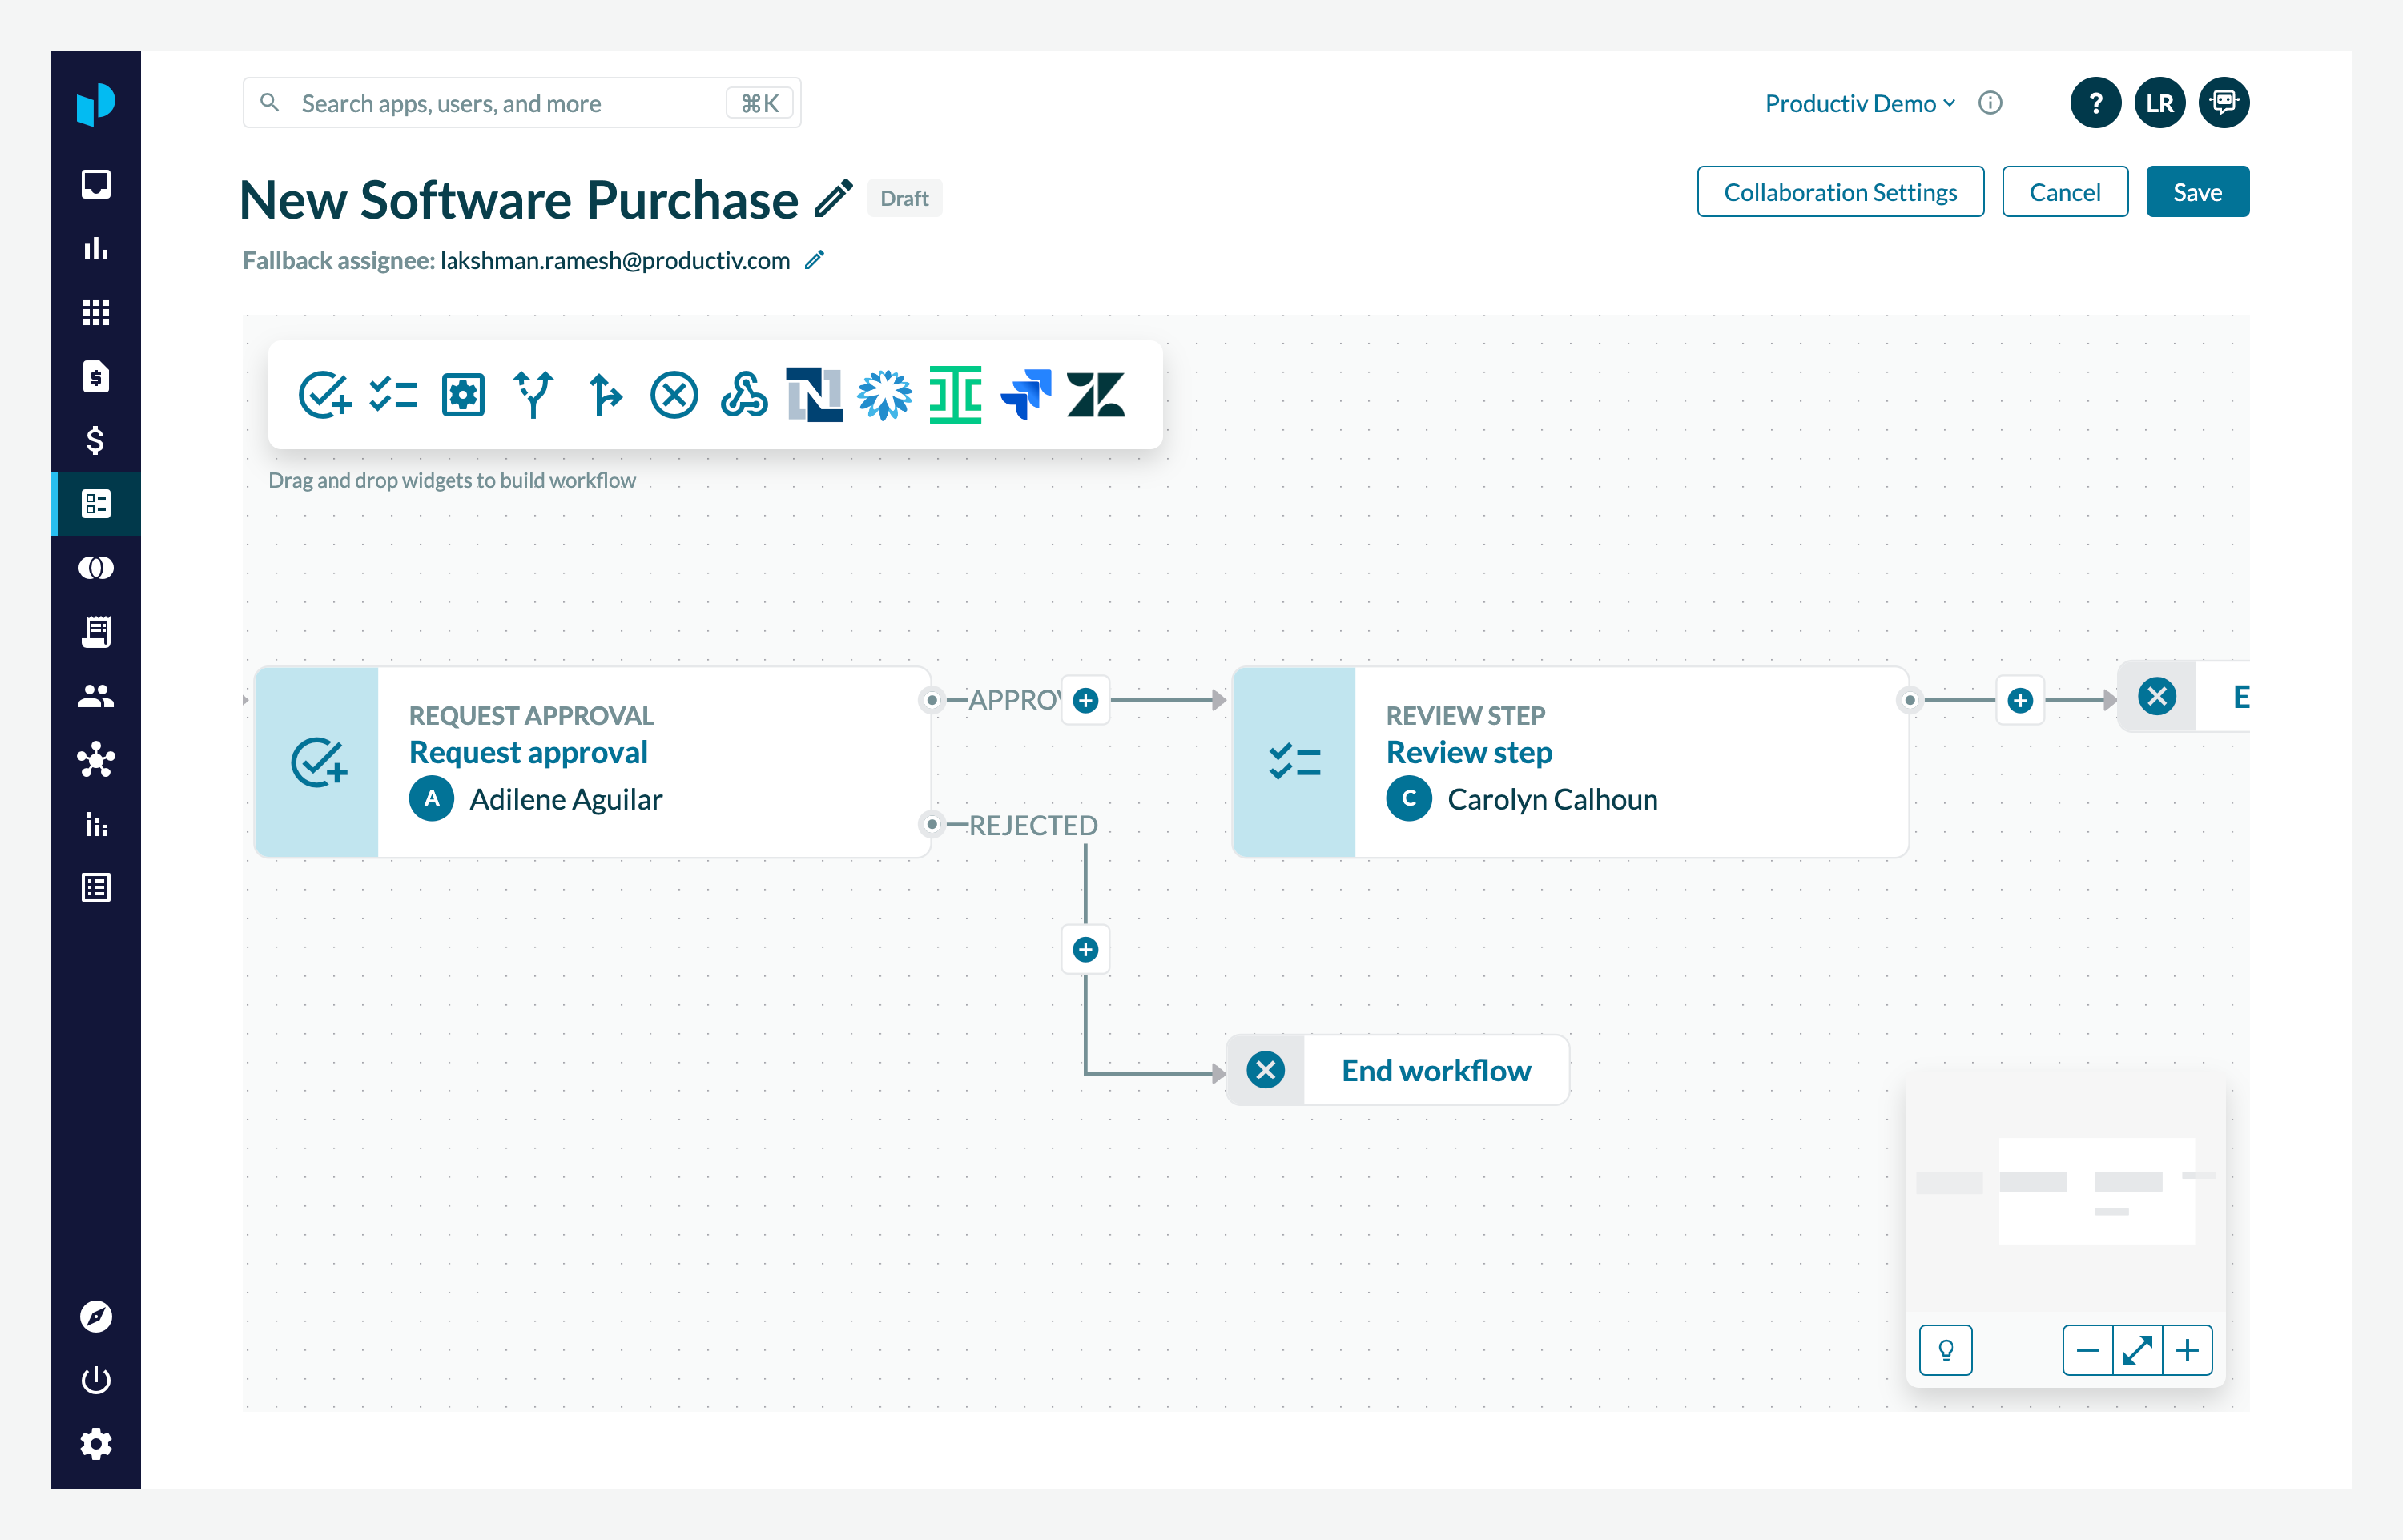Open the Productiv Demo account dropdown

coord(1859,103)
